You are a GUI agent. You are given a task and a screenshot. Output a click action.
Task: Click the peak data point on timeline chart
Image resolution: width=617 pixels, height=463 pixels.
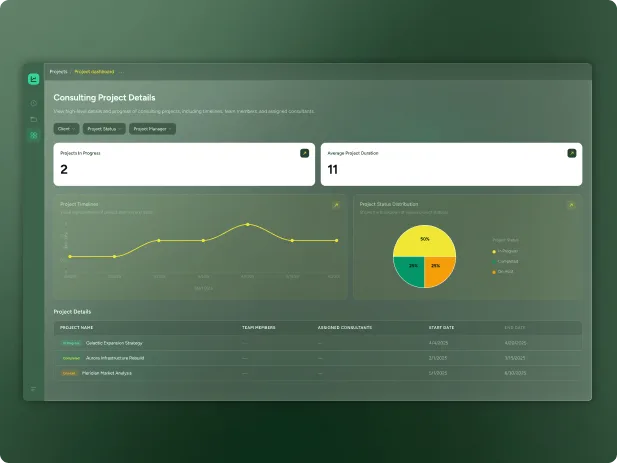[248, 224]
